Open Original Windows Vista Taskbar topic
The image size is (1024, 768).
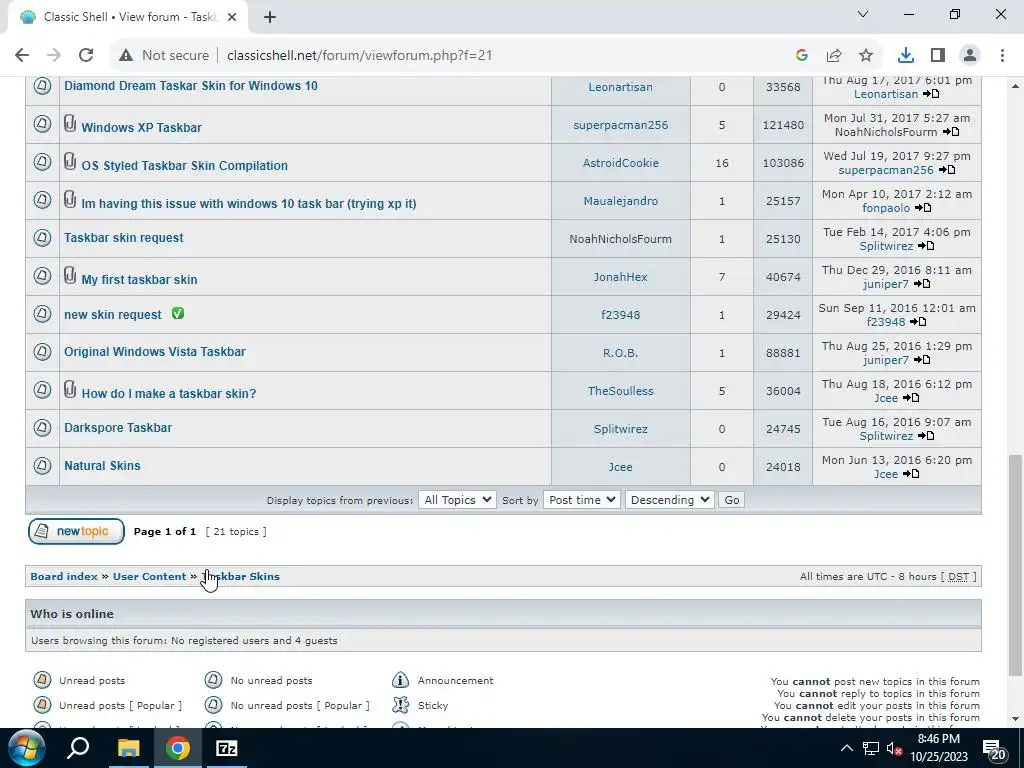(155, 351)
